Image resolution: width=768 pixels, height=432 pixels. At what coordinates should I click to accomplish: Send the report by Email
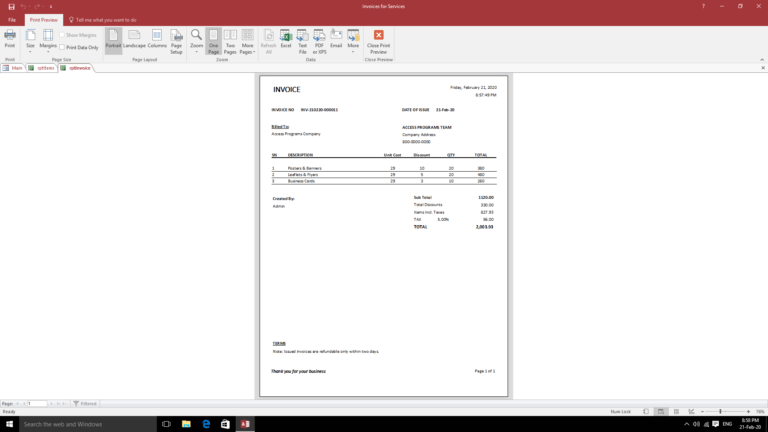pos(336,40)
